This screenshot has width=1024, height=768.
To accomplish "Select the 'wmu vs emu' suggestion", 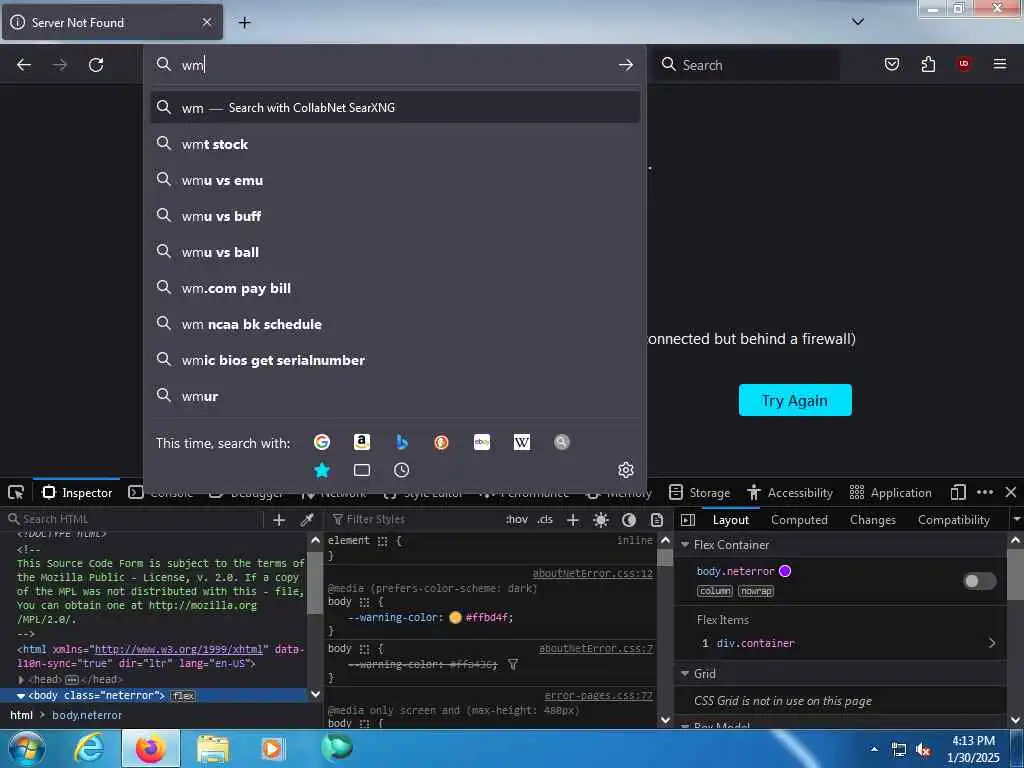I will (x=395, y=180).
